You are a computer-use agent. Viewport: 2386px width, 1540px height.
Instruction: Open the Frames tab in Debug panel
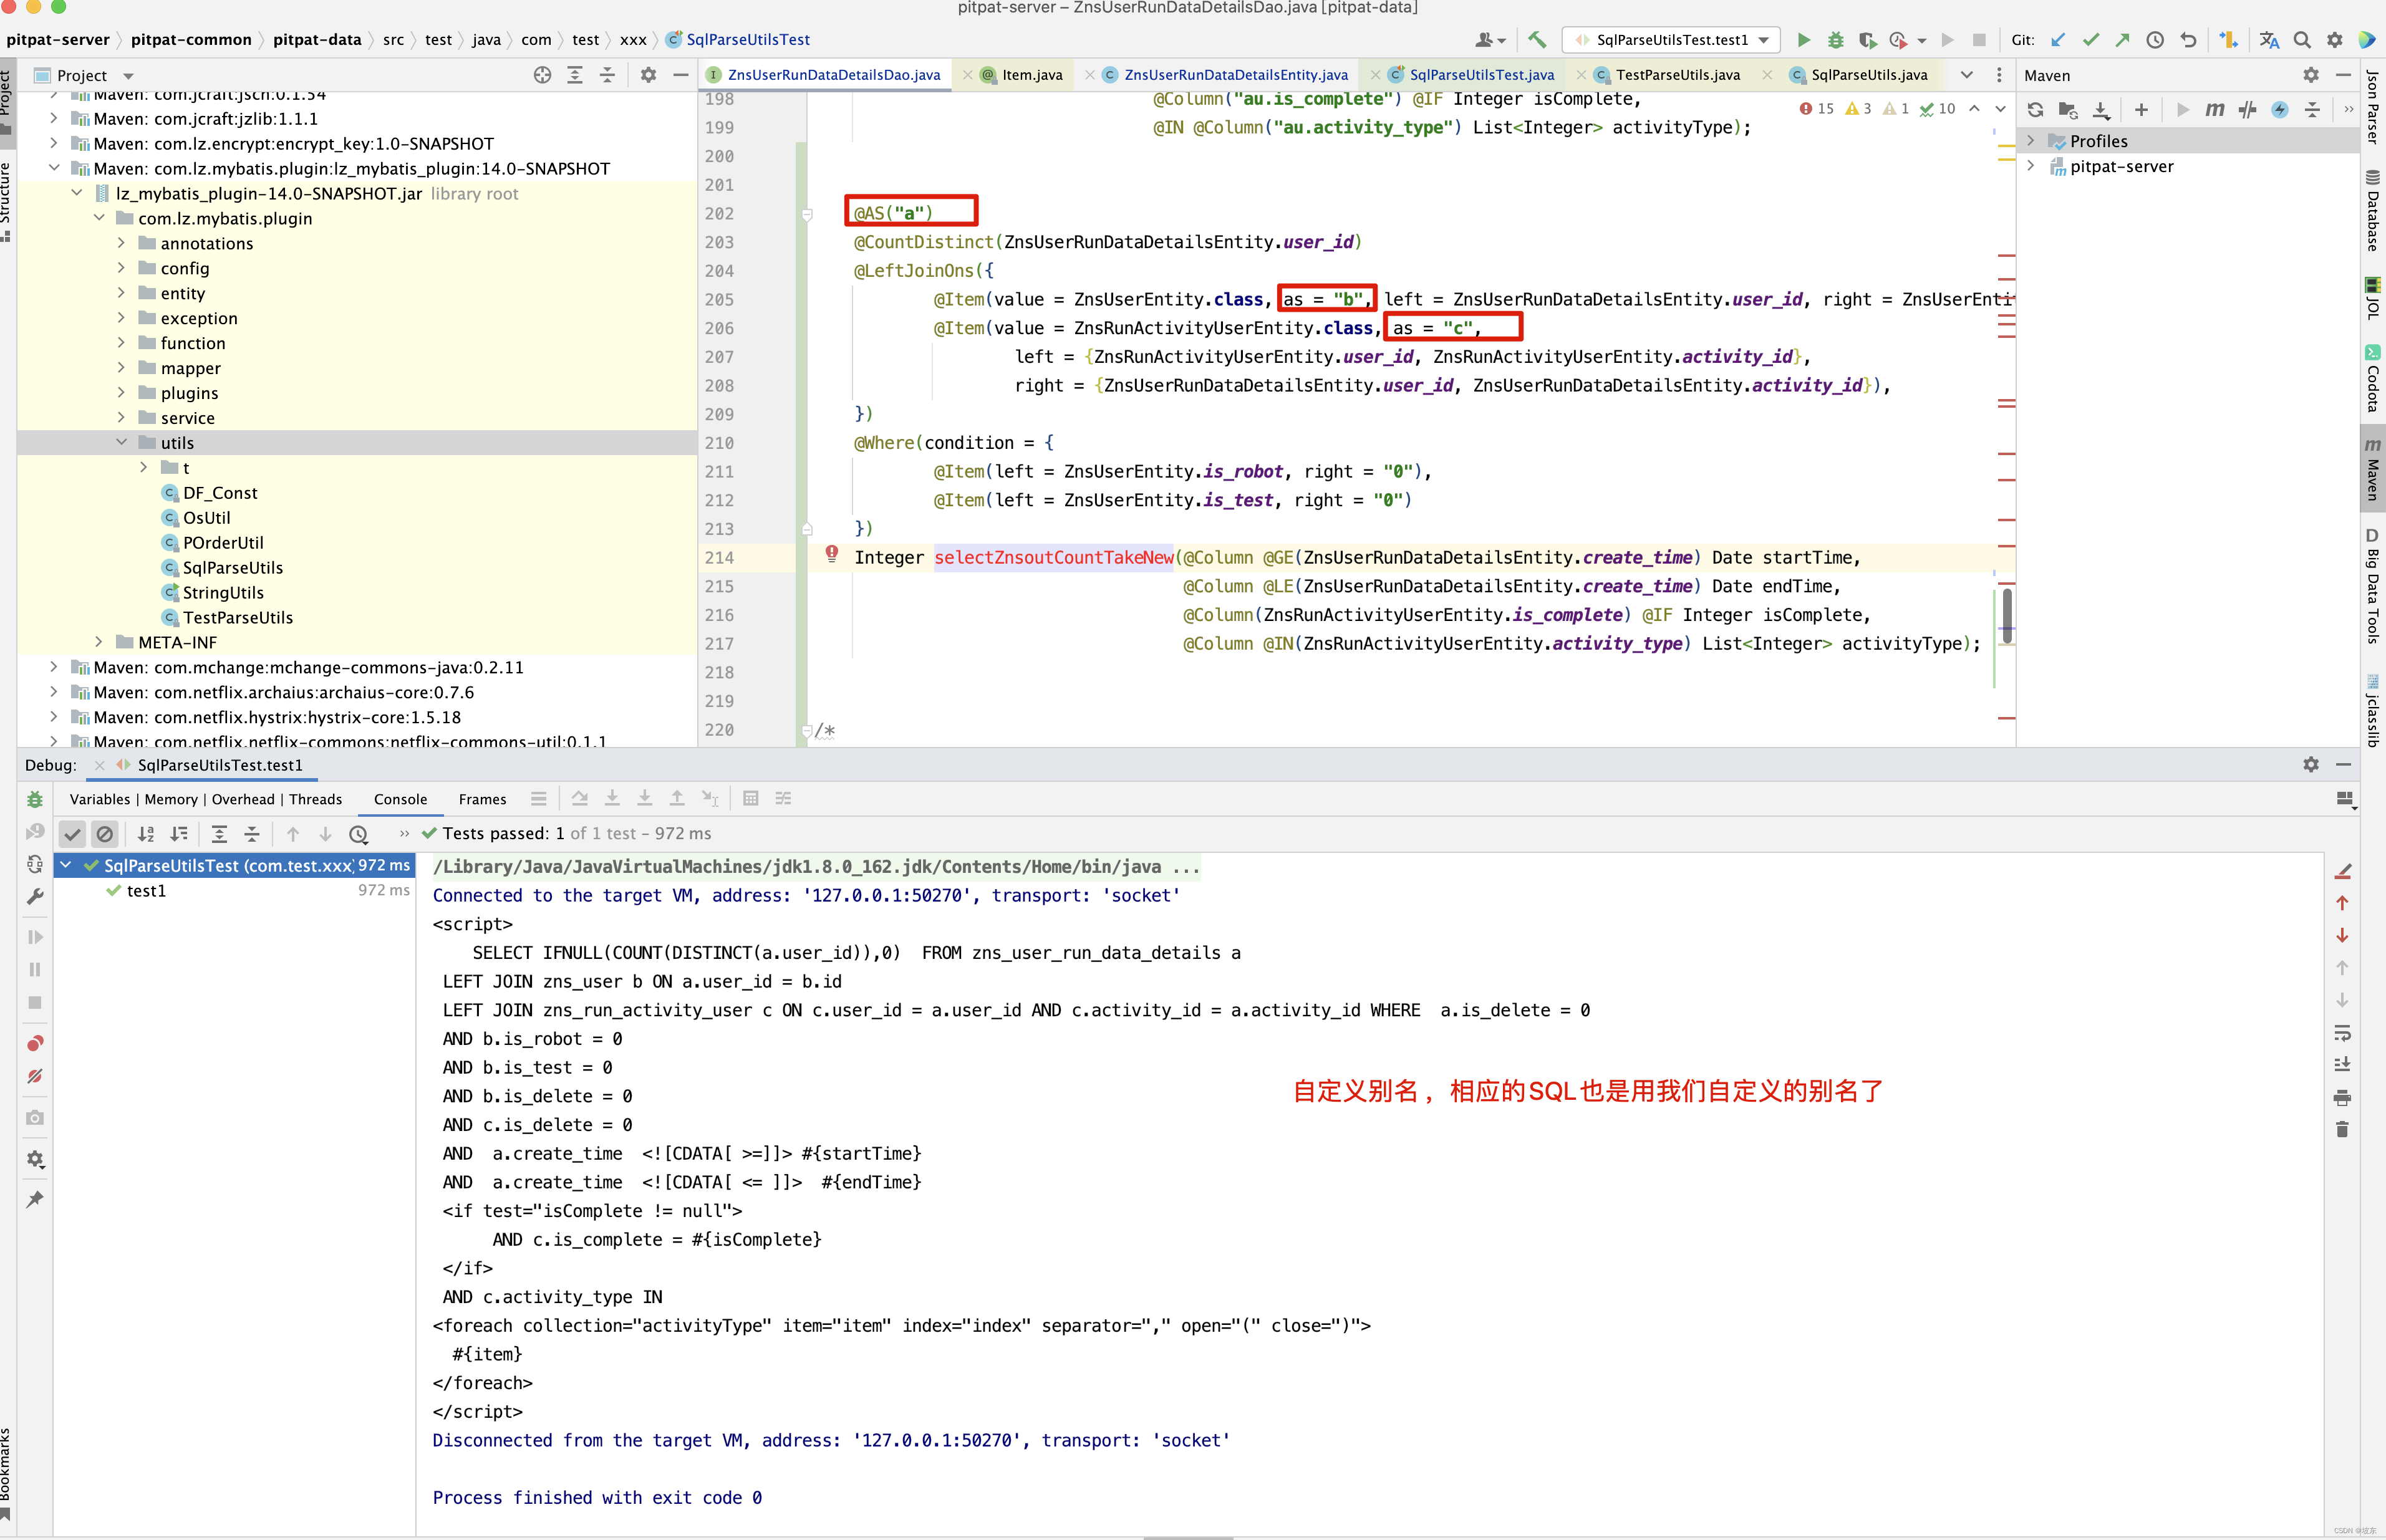point(482,799)
